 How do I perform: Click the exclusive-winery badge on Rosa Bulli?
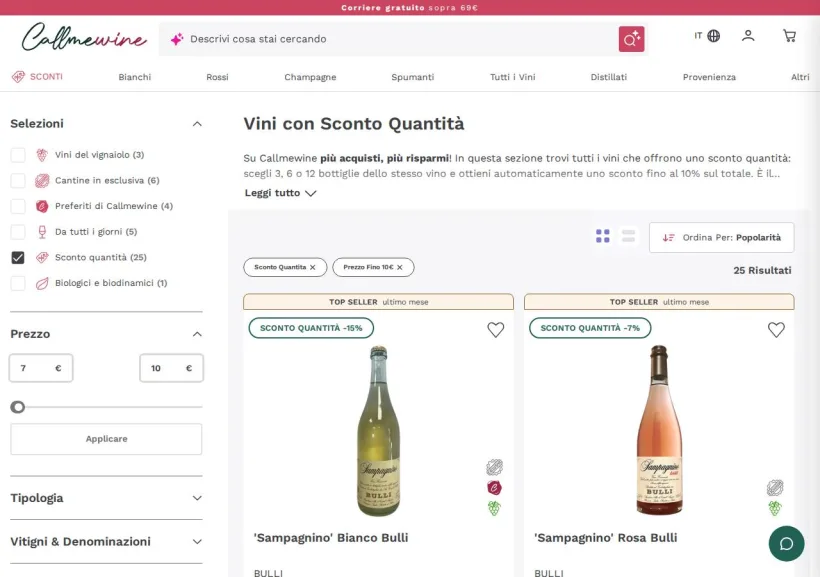click(x=775, y=488)
